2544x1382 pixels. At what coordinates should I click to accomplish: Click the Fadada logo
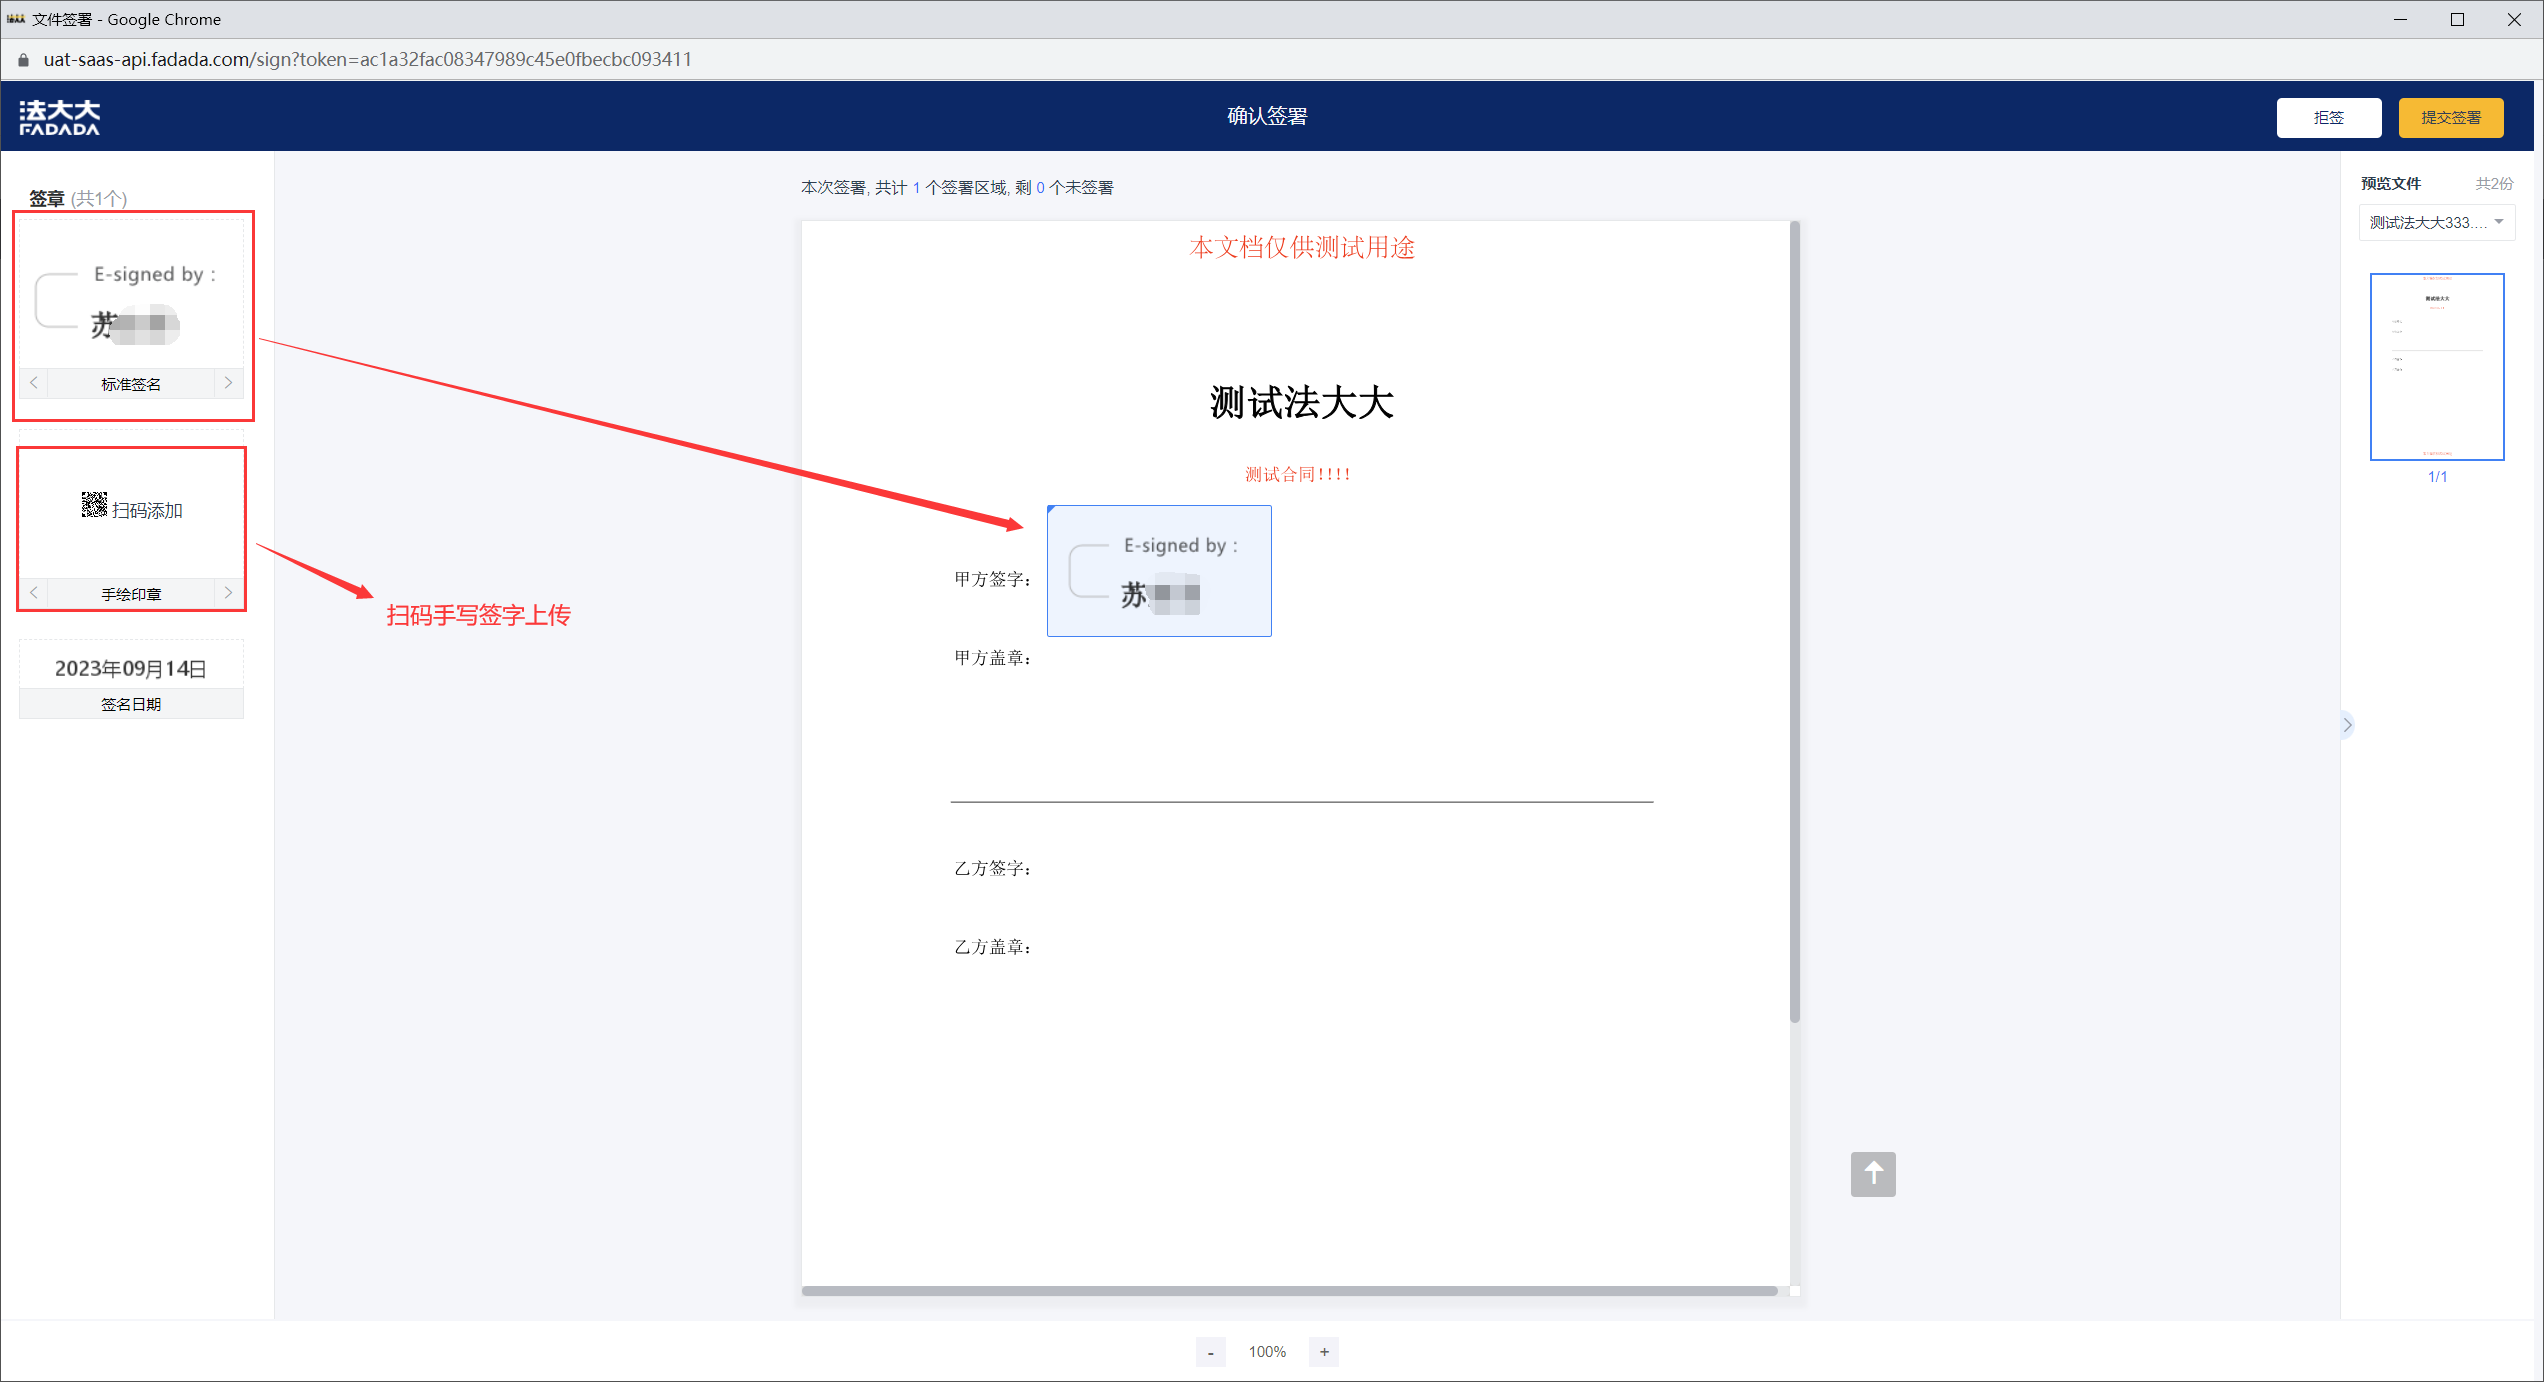(60, 117)
